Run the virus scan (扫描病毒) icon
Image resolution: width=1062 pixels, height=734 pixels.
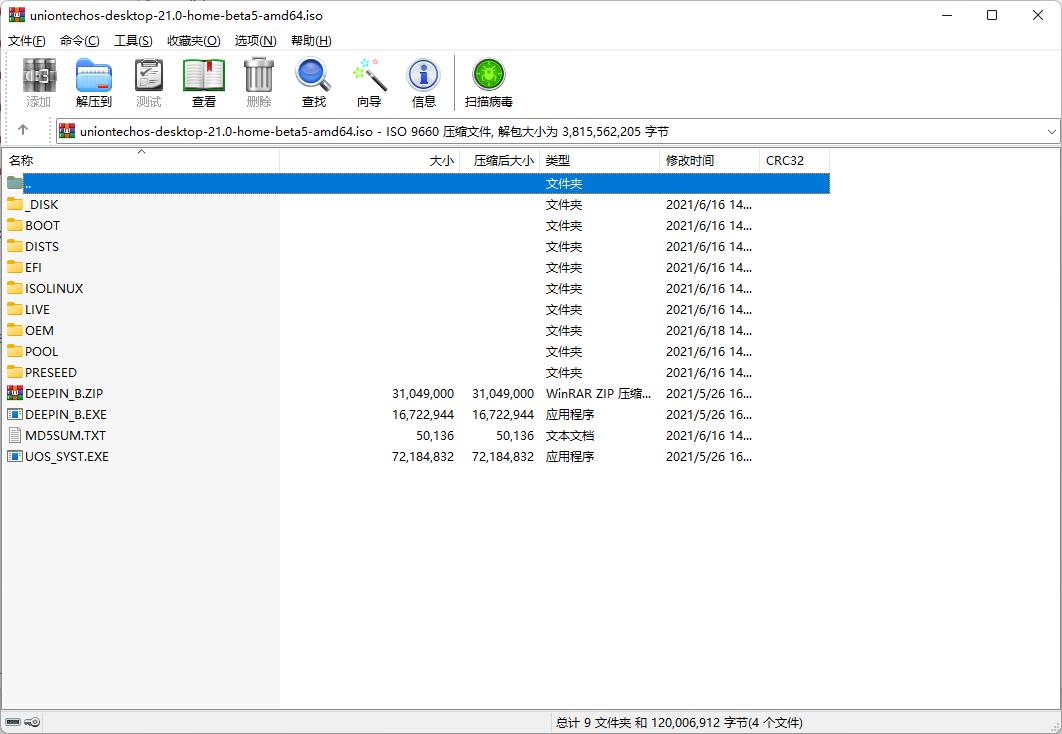tap(489, 82)
